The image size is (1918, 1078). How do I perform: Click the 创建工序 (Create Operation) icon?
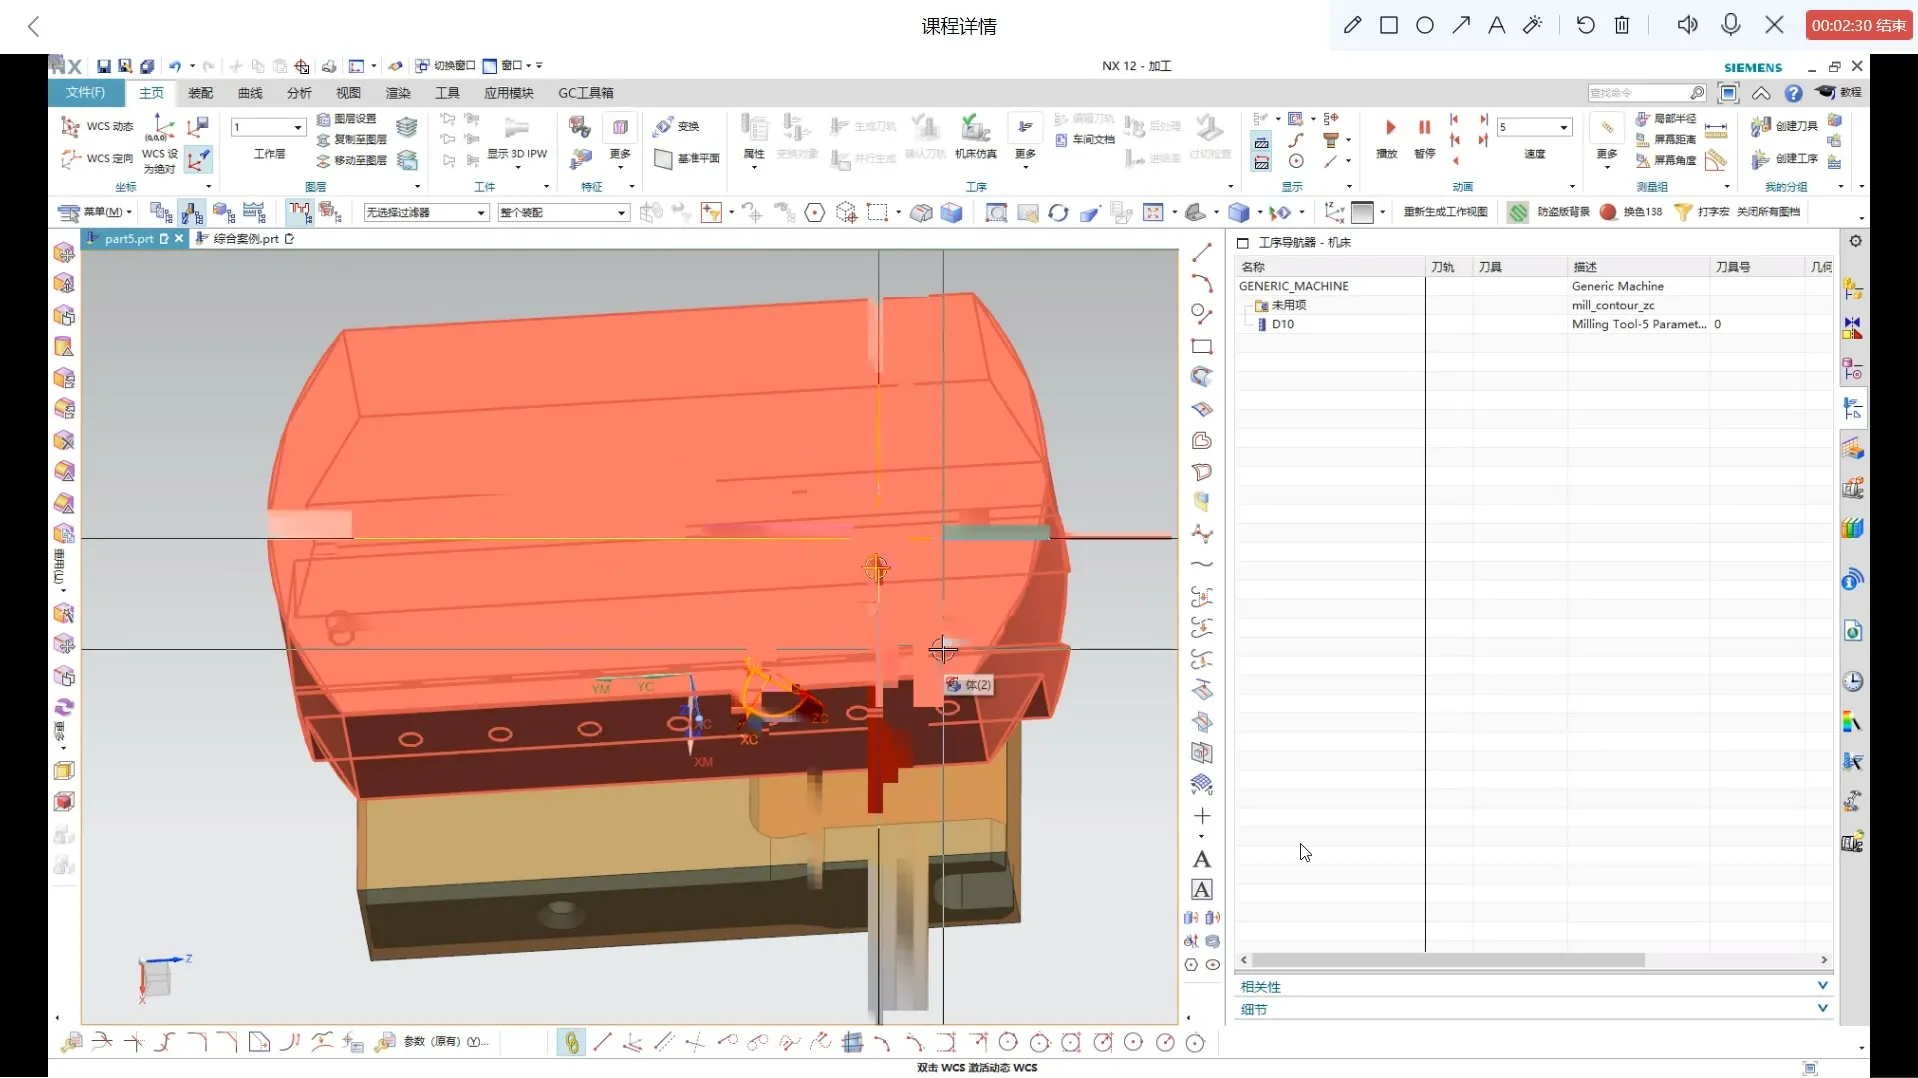point(1761,159)
